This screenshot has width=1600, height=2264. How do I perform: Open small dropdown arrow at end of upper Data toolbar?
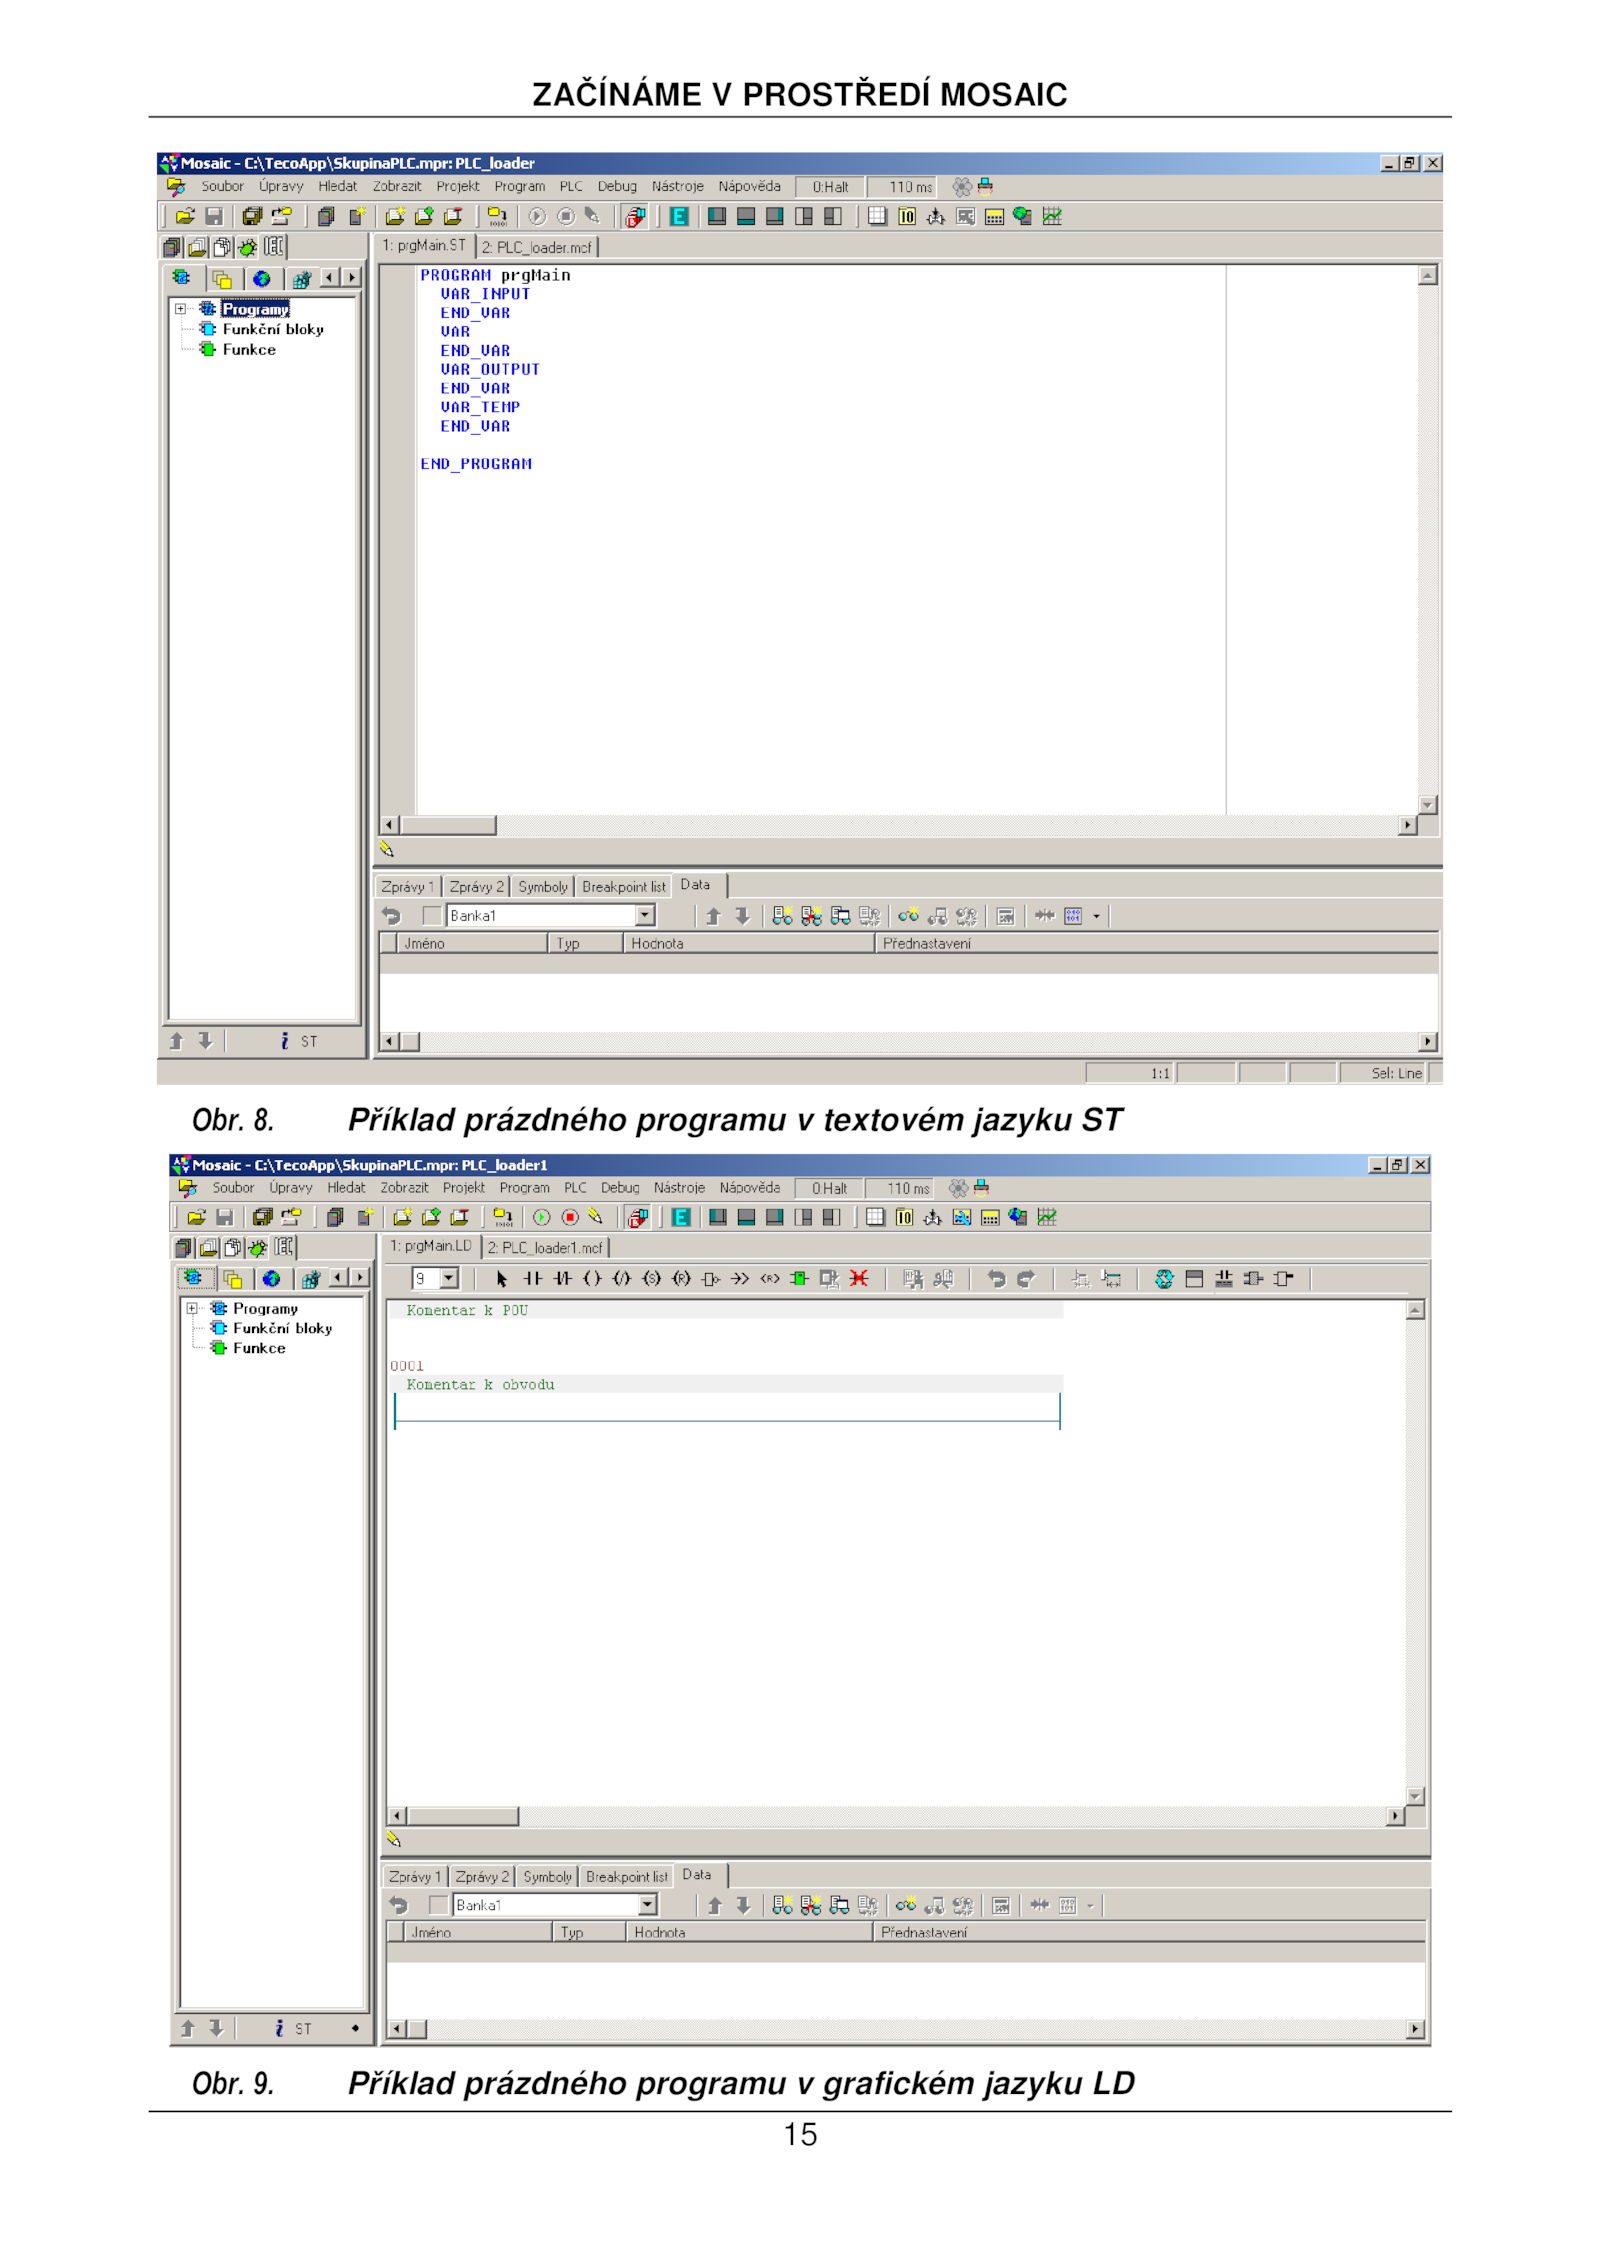tap(1097, 917)
